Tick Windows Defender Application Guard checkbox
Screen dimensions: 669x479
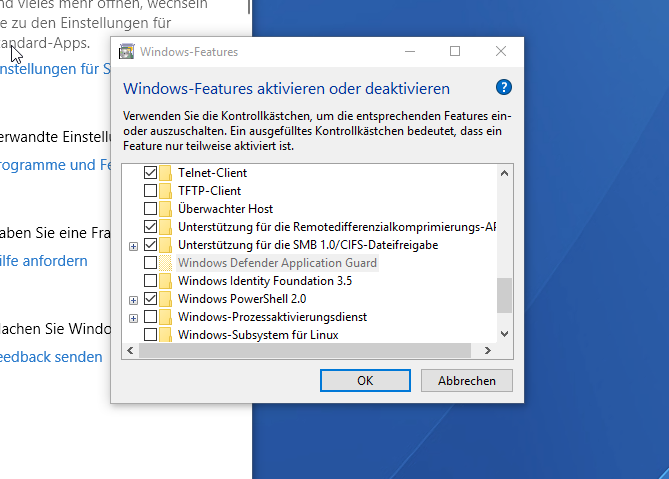click(x=150, y=263)
